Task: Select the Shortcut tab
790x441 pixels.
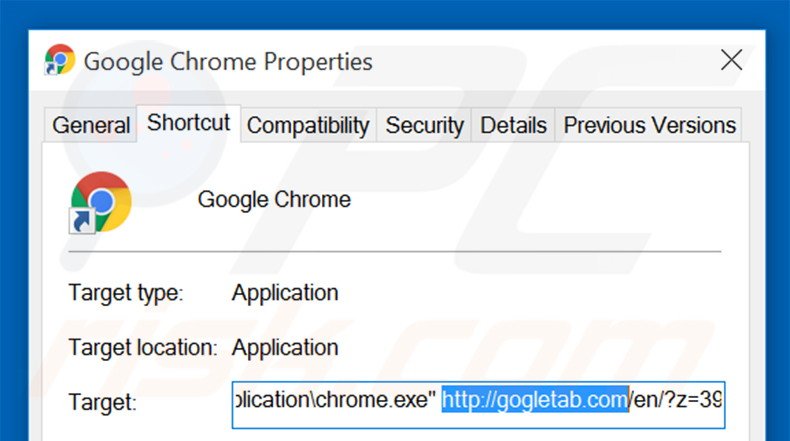Action: [188, 123]
